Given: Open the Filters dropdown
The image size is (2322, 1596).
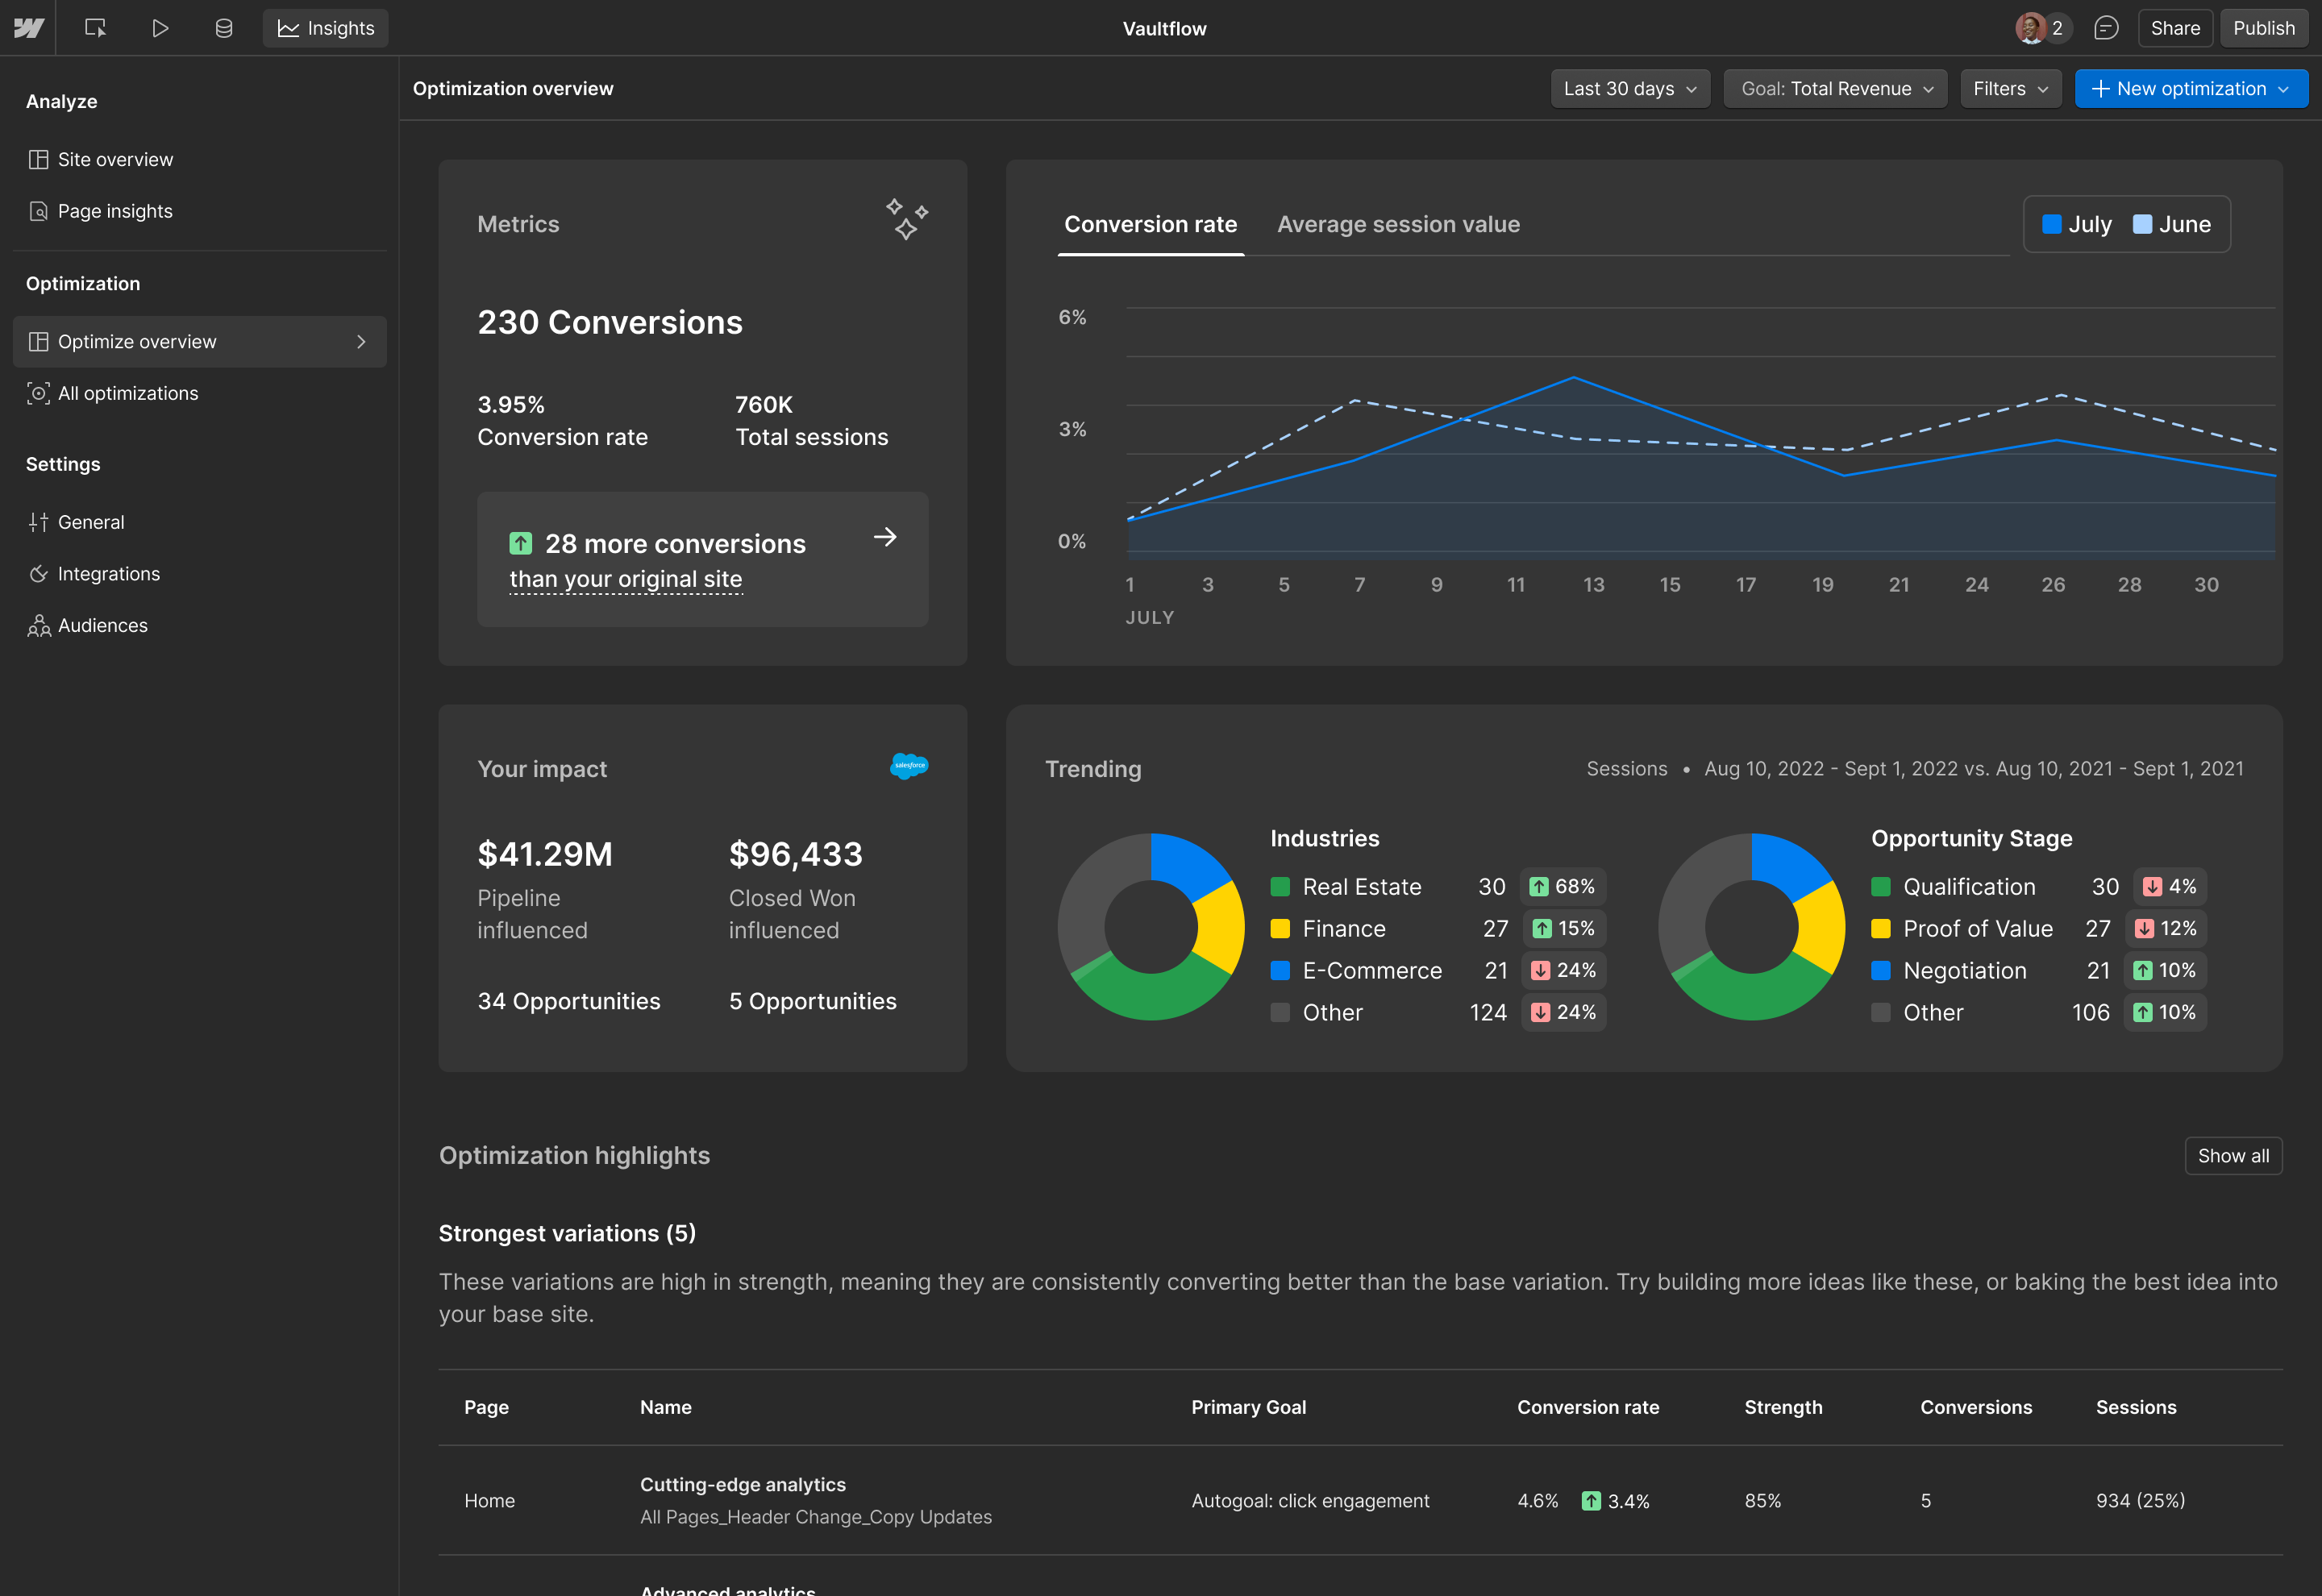Looking at the screenshot, I should (2010, 88).
